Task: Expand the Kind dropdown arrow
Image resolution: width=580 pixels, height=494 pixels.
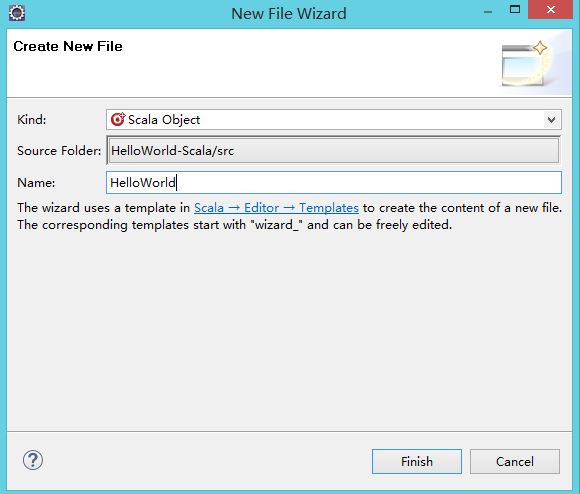Action: [551, 120]
